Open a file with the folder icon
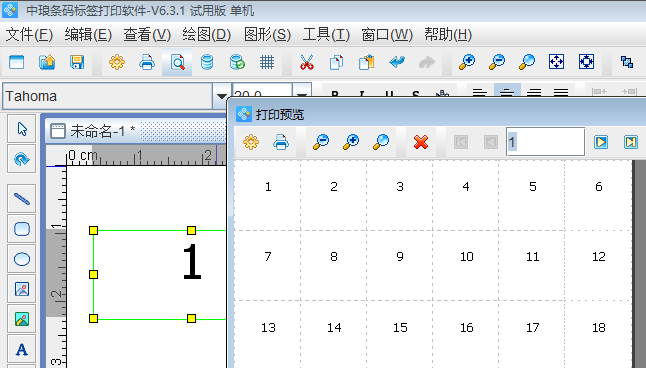 (47, 62)
